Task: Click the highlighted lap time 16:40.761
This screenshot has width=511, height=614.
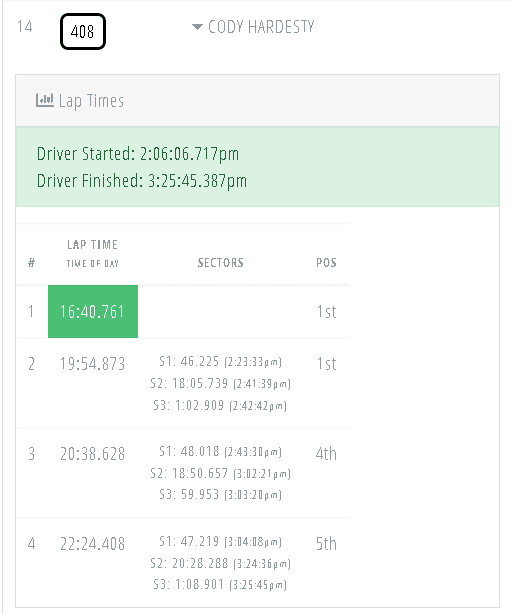Action: (93, 311)
